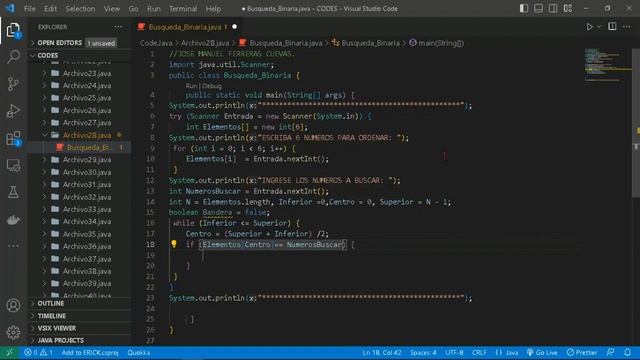Change Java language mode in status bar
Screen dimensions: 640x360
[x=507, y=352]
